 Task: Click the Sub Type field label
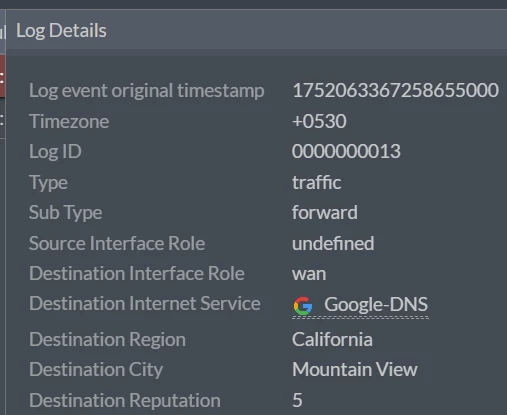(66, 213)
